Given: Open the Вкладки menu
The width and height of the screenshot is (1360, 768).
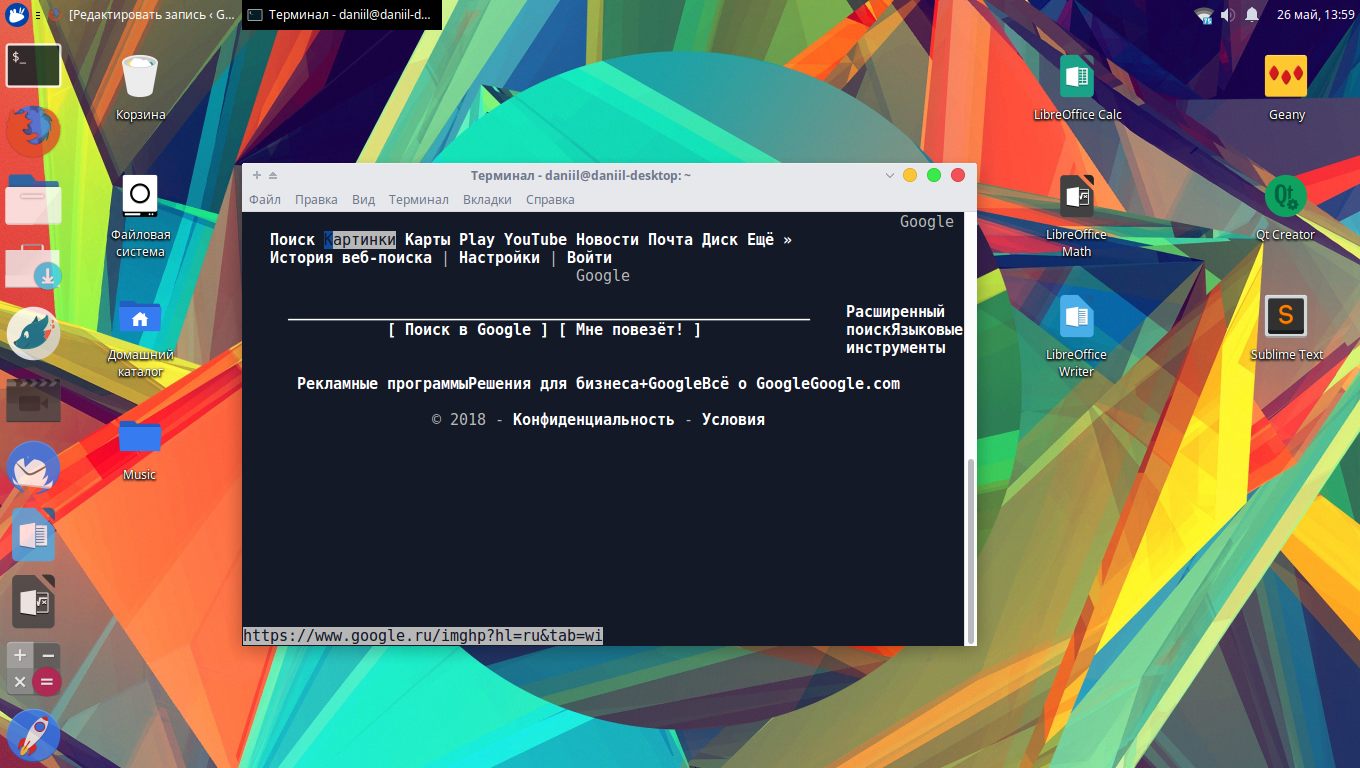Looking at the screenshot, I should coord(487,199).
